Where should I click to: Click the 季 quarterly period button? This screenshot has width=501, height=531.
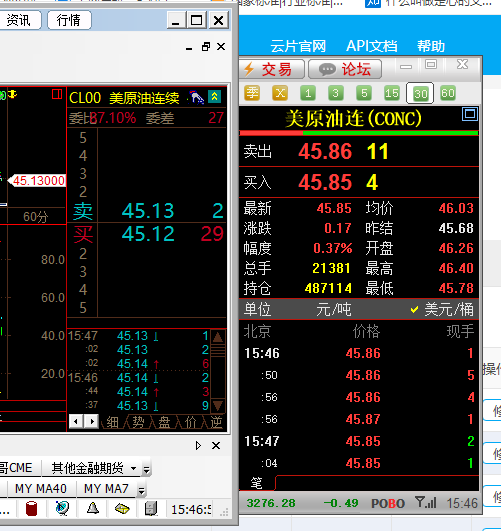tap(252, 93)
